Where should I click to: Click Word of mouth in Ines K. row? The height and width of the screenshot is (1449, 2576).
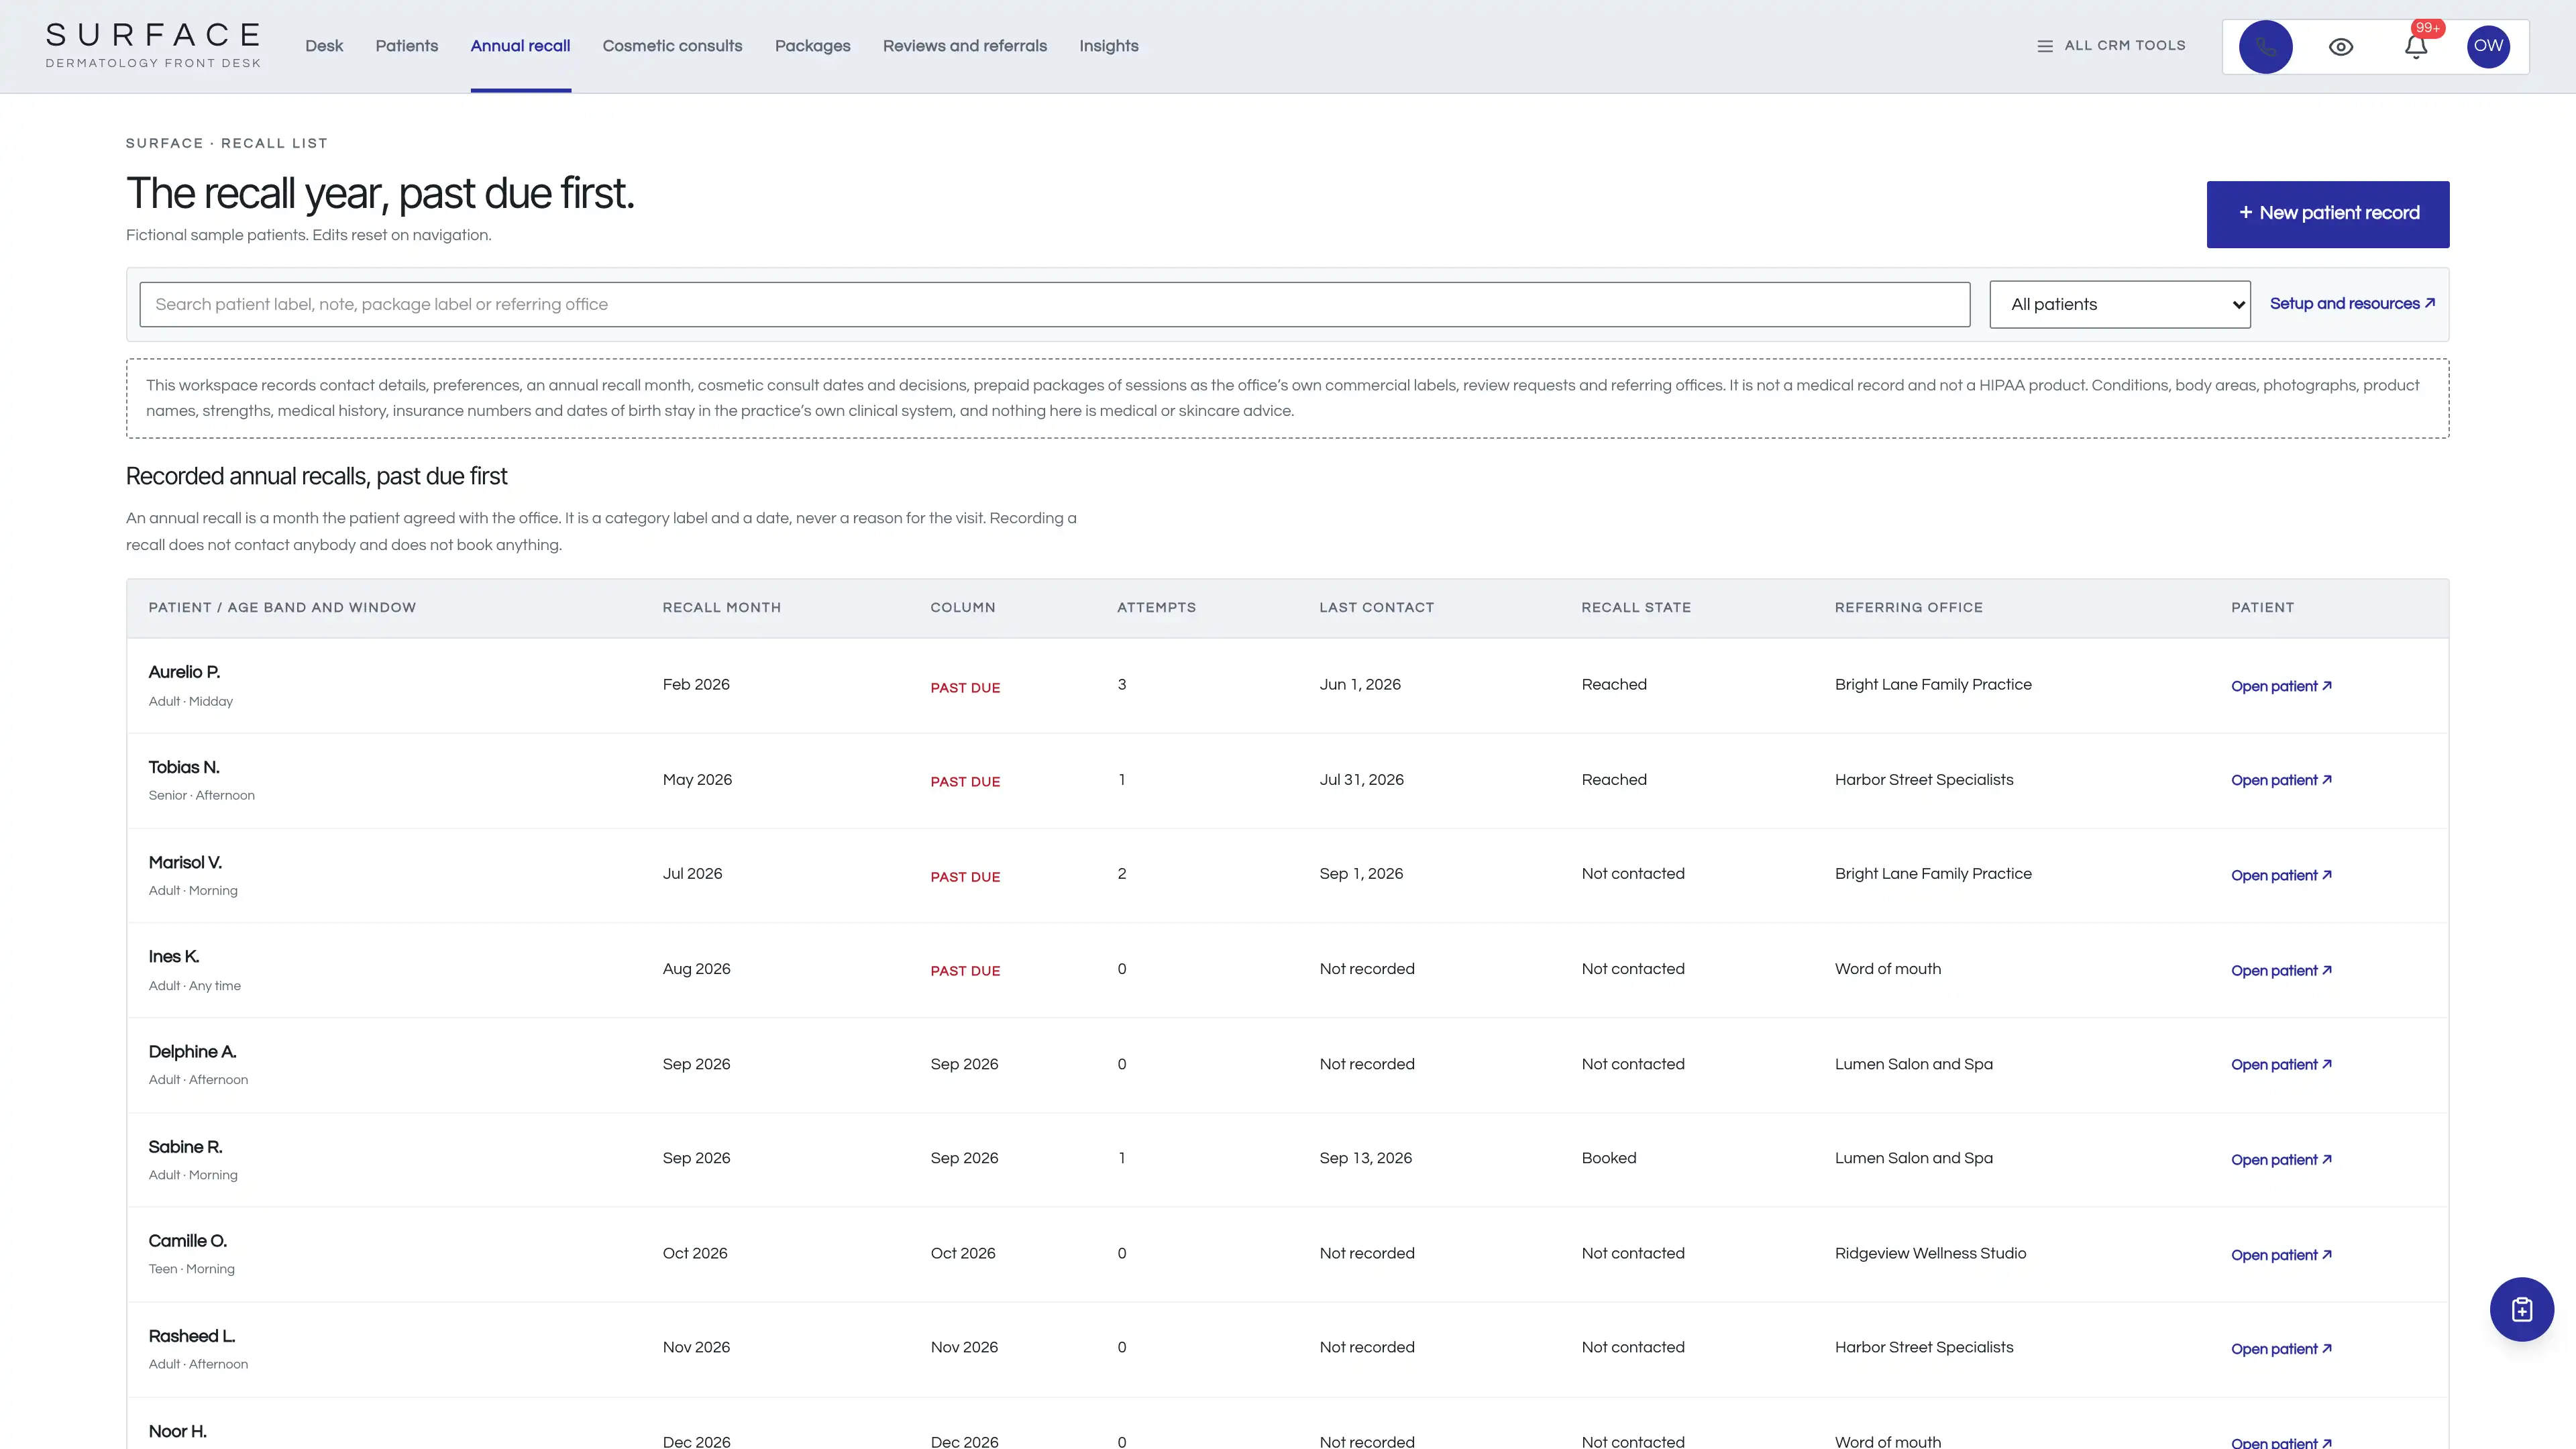(x=1887, y=968)
